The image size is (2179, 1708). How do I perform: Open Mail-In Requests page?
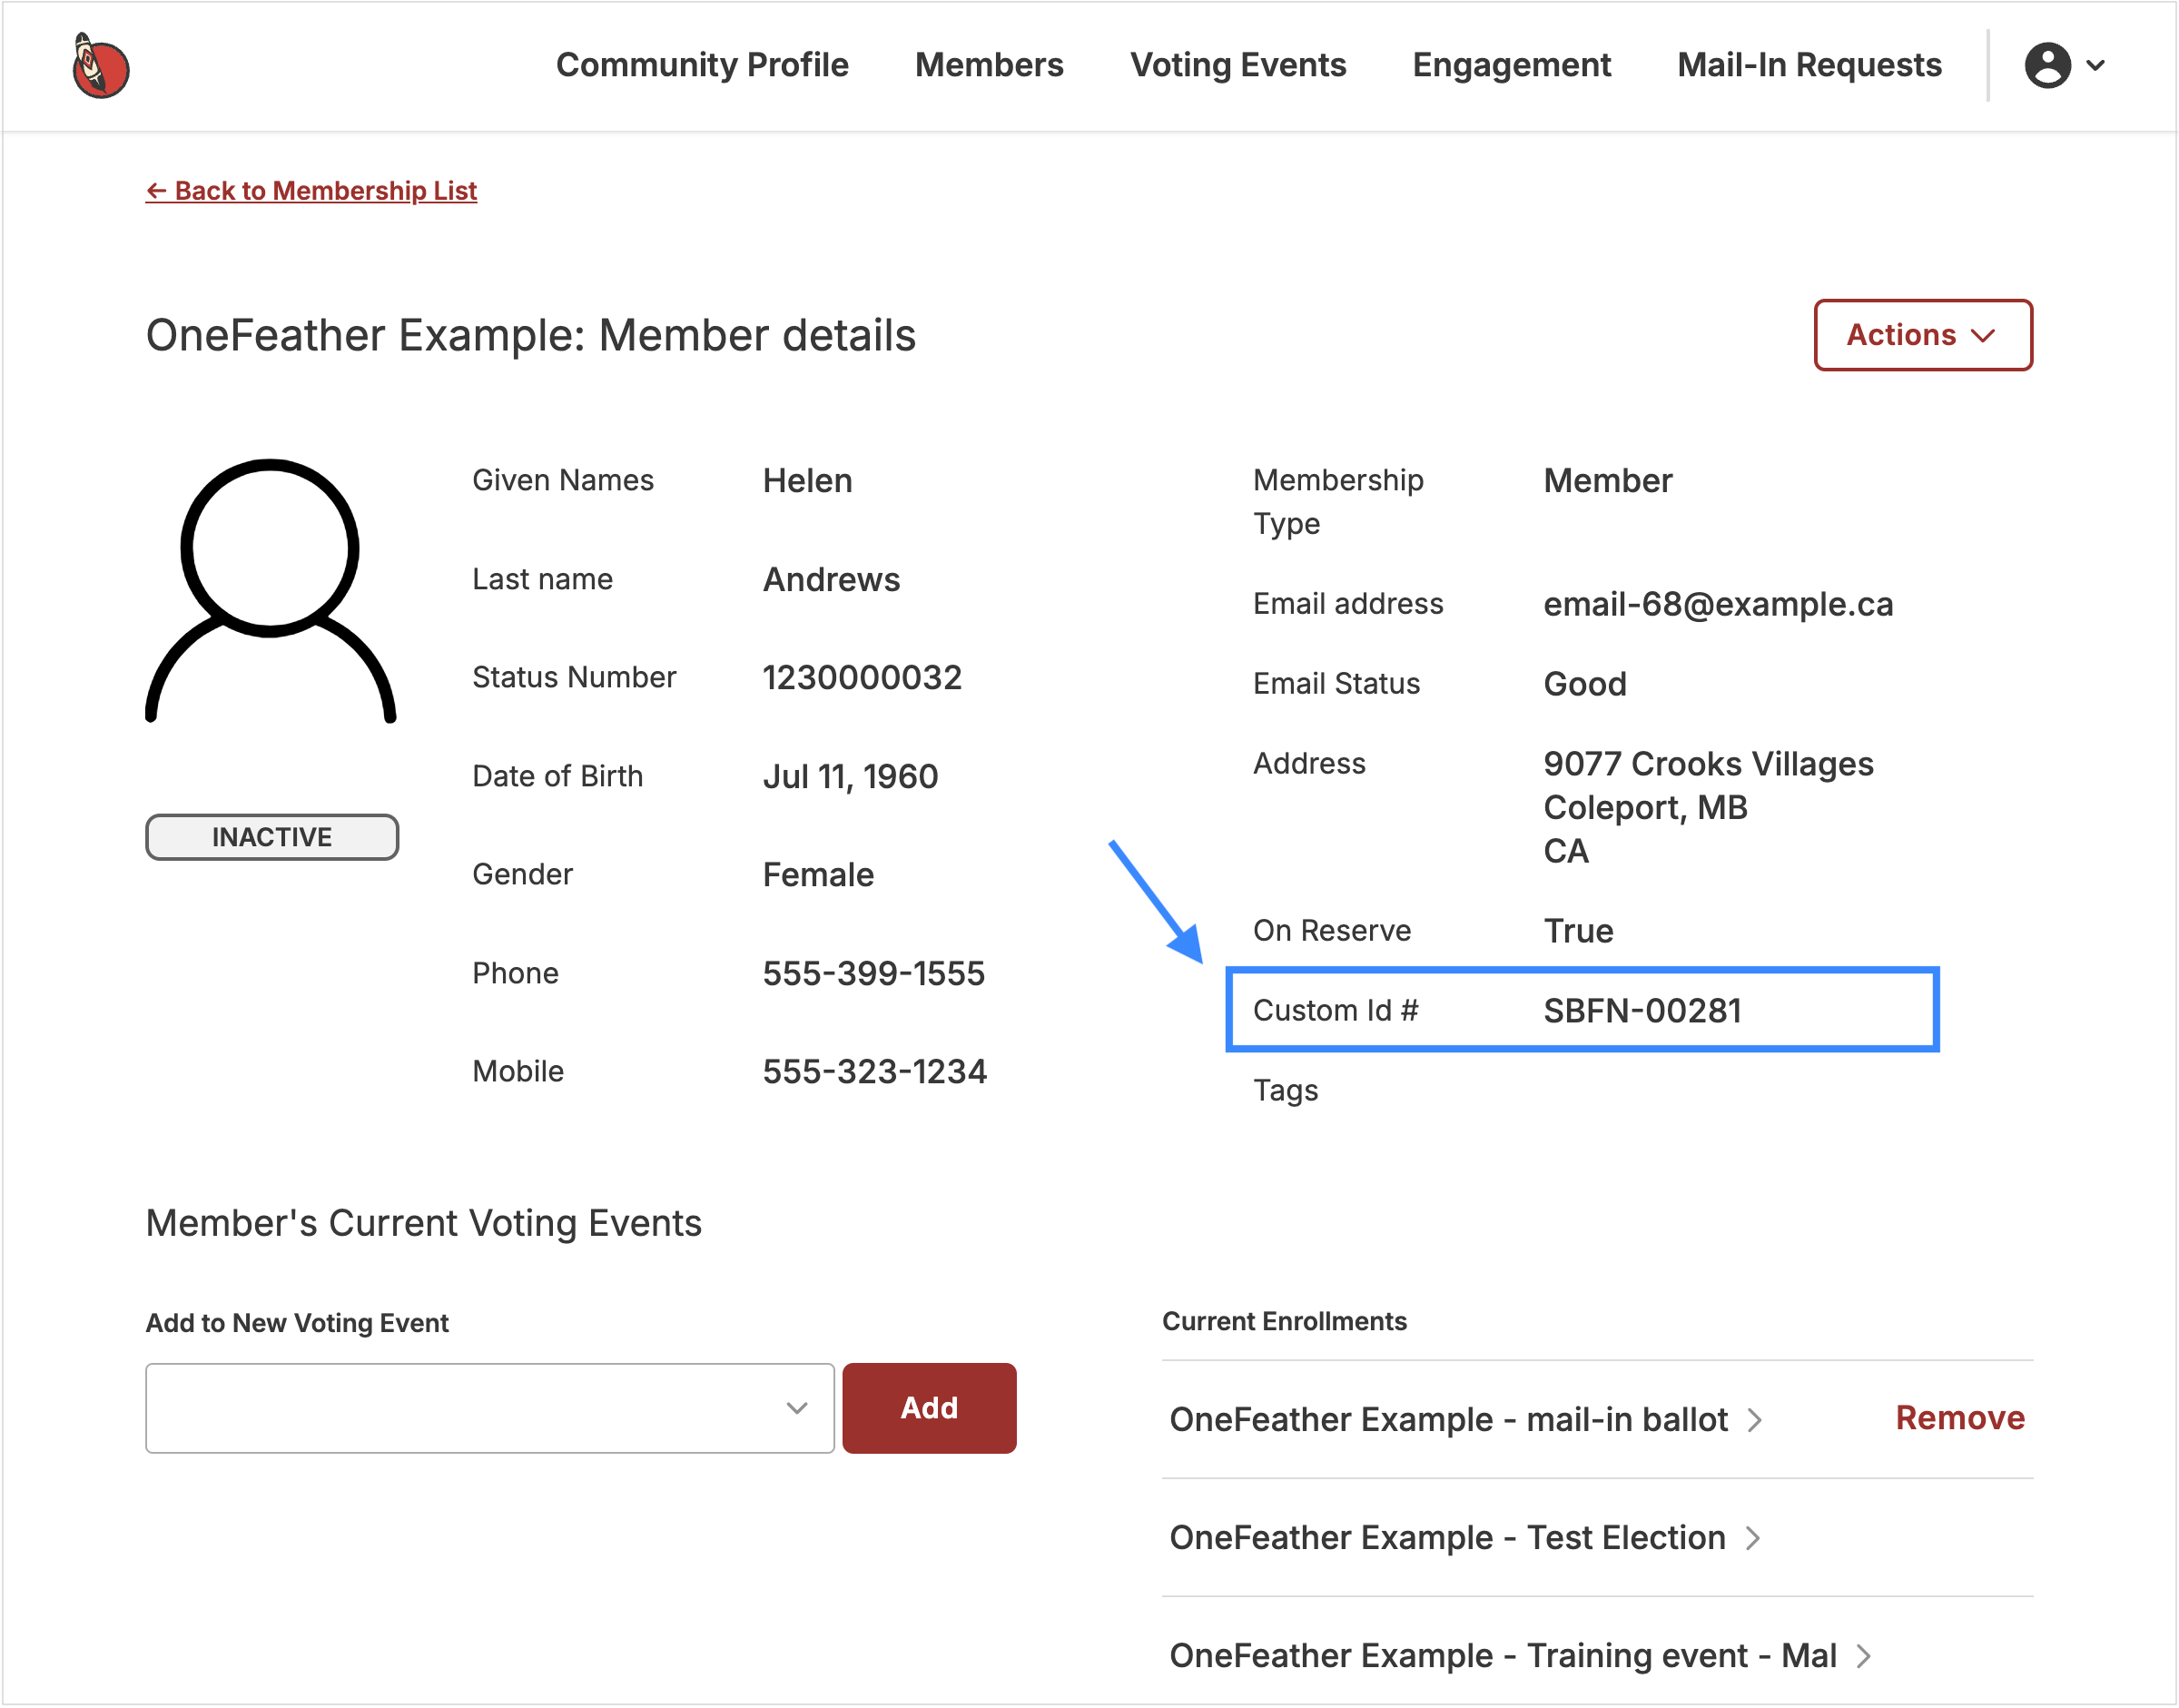(1809, 65)
